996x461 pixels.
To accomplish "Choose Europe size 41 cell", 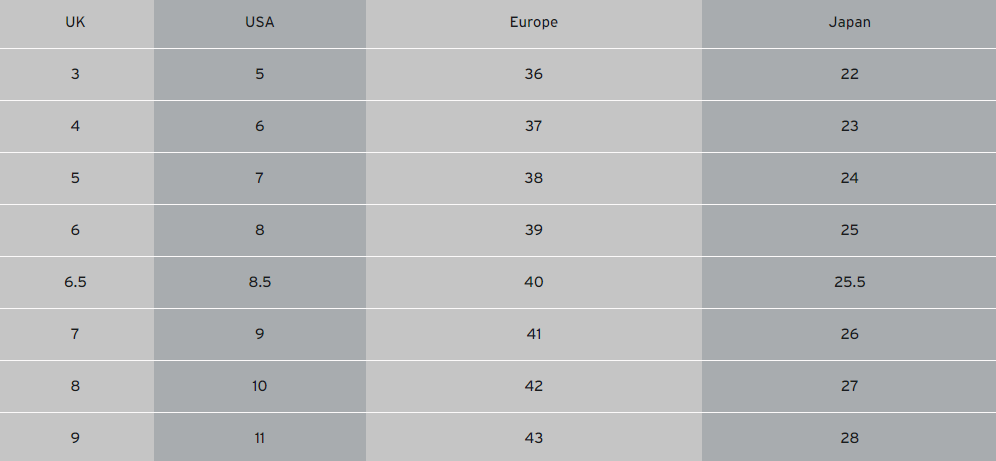I will coord(533,334).
